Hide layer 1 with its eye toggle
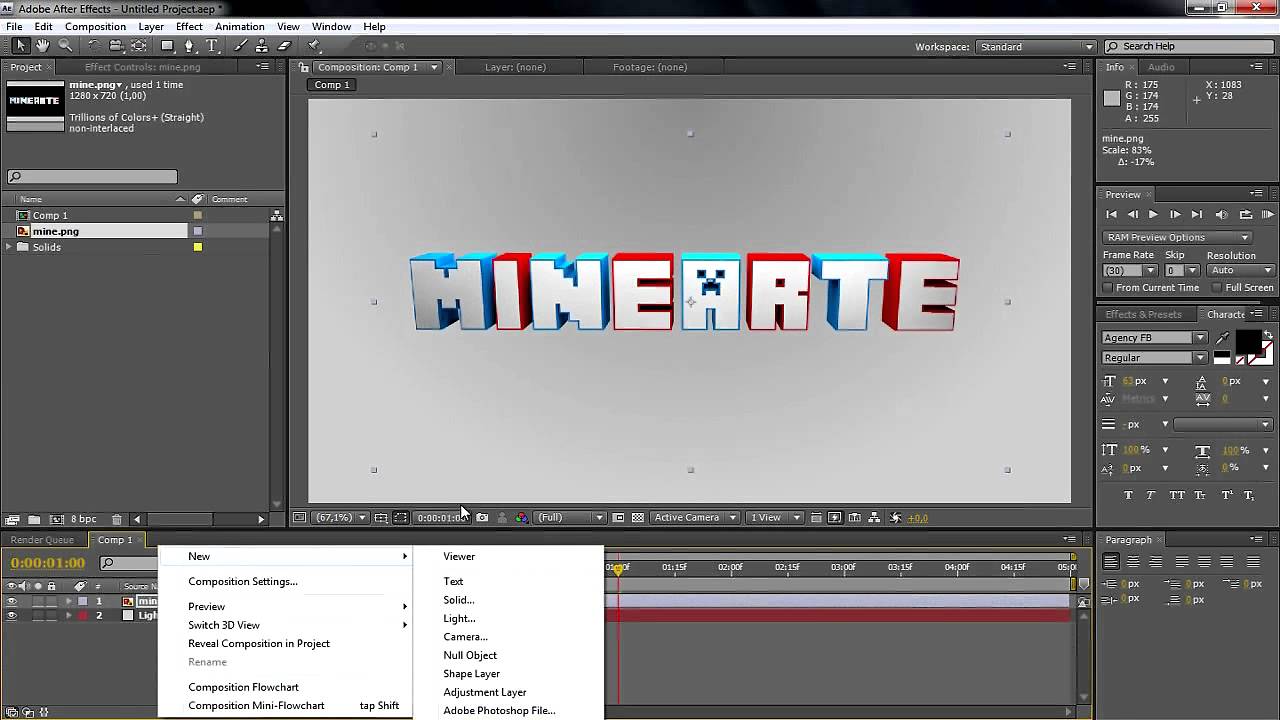Image resolution: width=1280 pixels, height=720 pixels. [12, 602]
